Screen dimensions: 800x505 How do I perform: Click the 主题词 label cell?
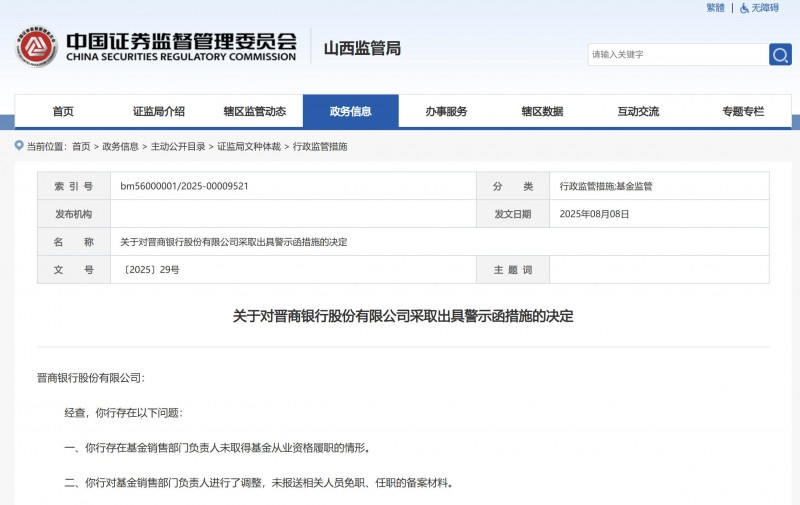(x=513, y=270)
